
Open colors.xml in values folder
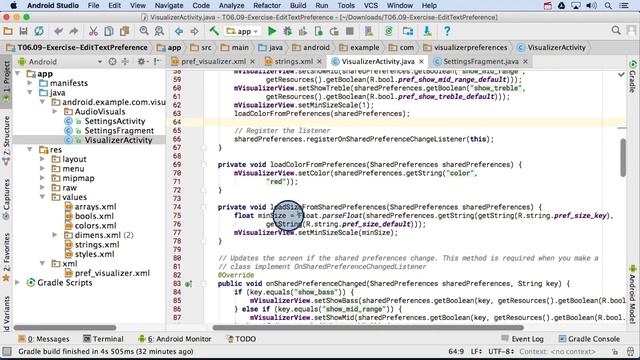coord(96,226)
